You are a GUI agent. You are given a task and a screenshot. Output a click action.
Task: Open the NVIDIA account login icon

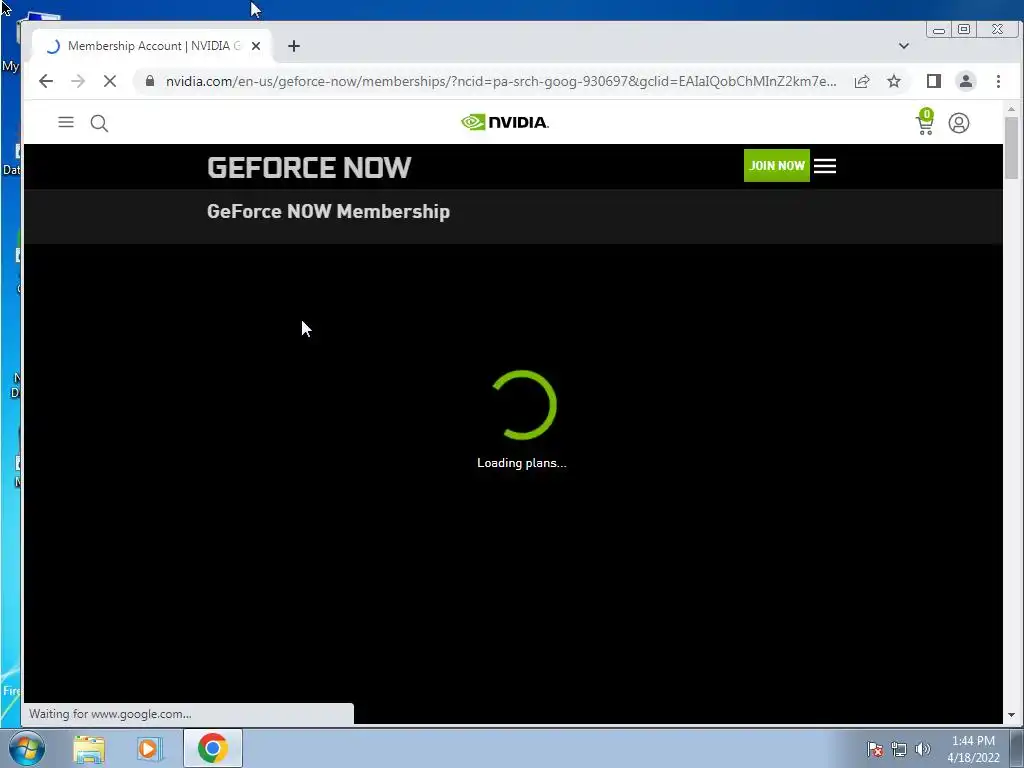[959, 123]
